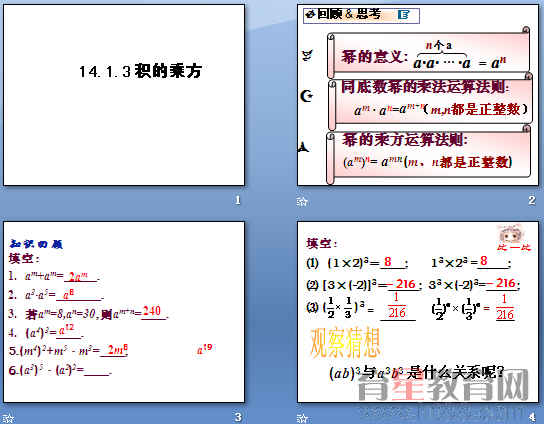Click the animation star icon under slide 2
544x424 pixels.
pos(302,201)
